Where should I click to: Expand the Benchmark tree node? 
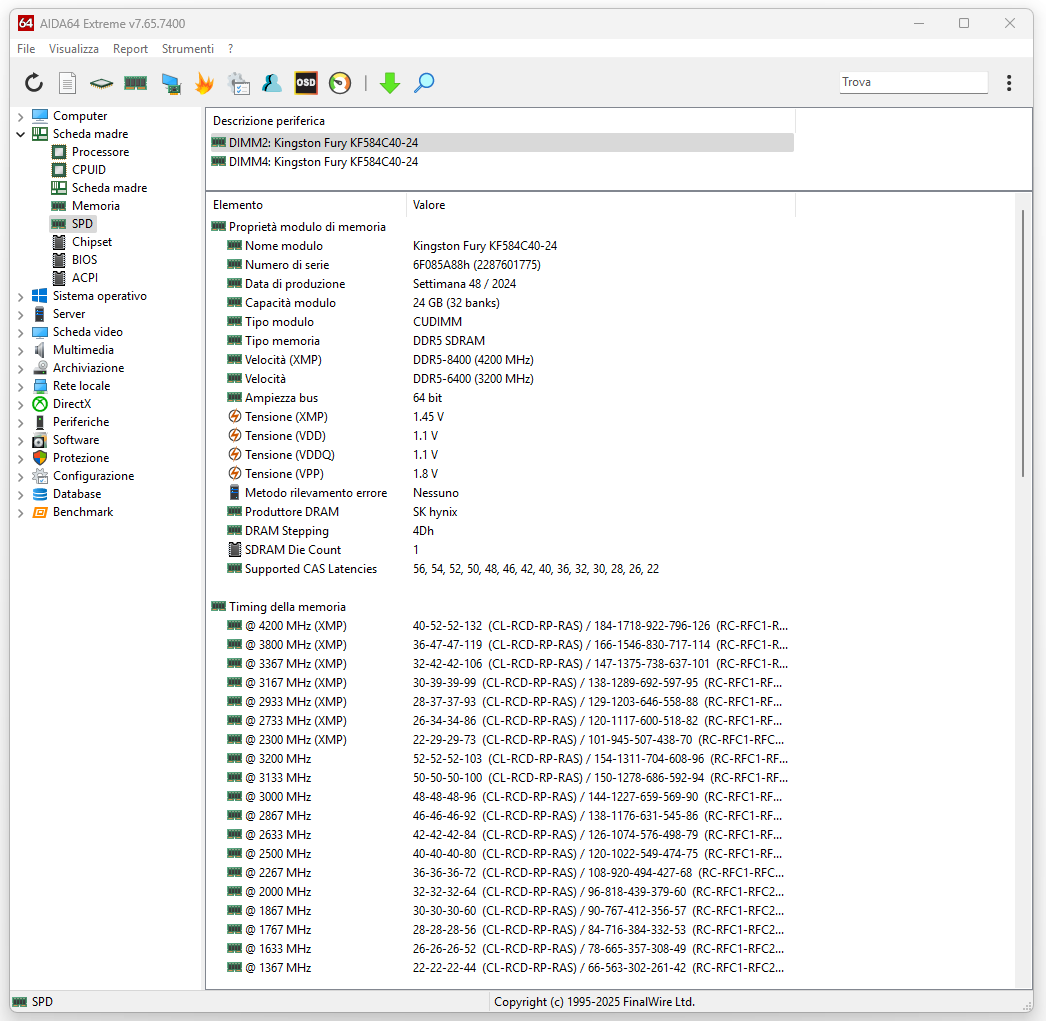point(21,513)
